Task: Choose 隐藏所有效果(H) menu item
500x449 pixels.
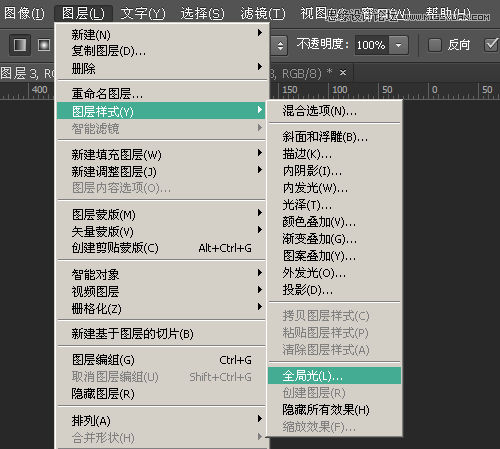Action: pos(334,410)
